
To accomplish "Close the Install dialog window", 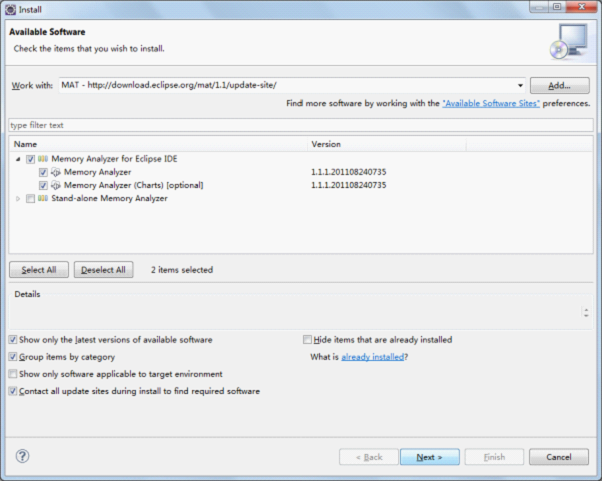I will (x=582, y=7).
